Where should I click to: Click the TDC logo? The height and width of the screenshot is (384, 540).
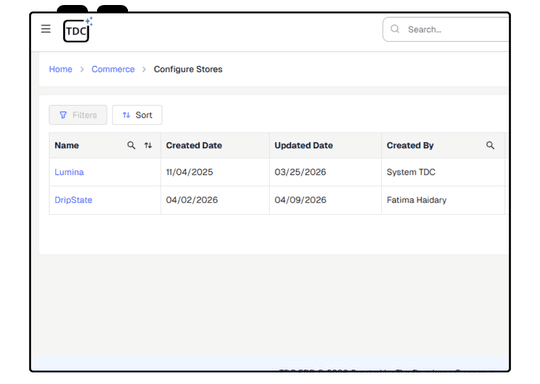[x=77, y=30]
